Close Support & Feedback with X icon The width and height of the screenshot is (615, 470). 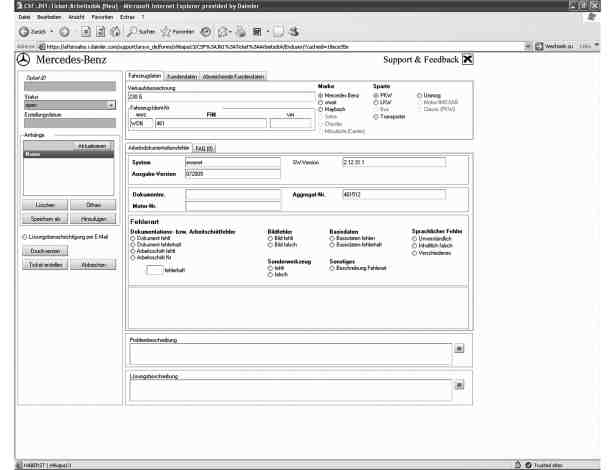point(468,59)
